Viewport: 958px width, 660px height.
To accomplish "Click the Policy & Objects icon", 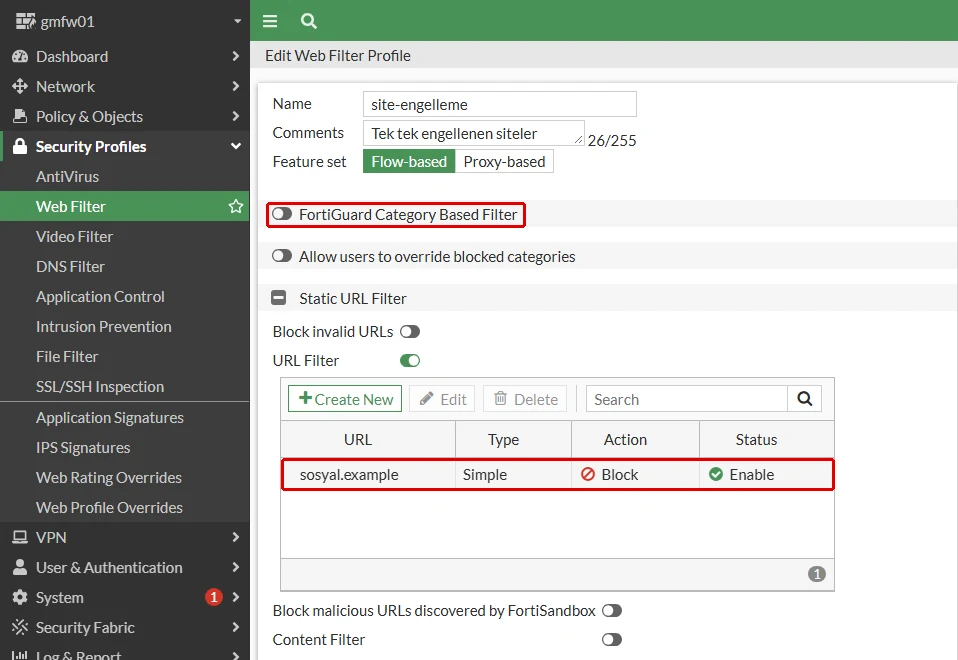I will [20, 116].
